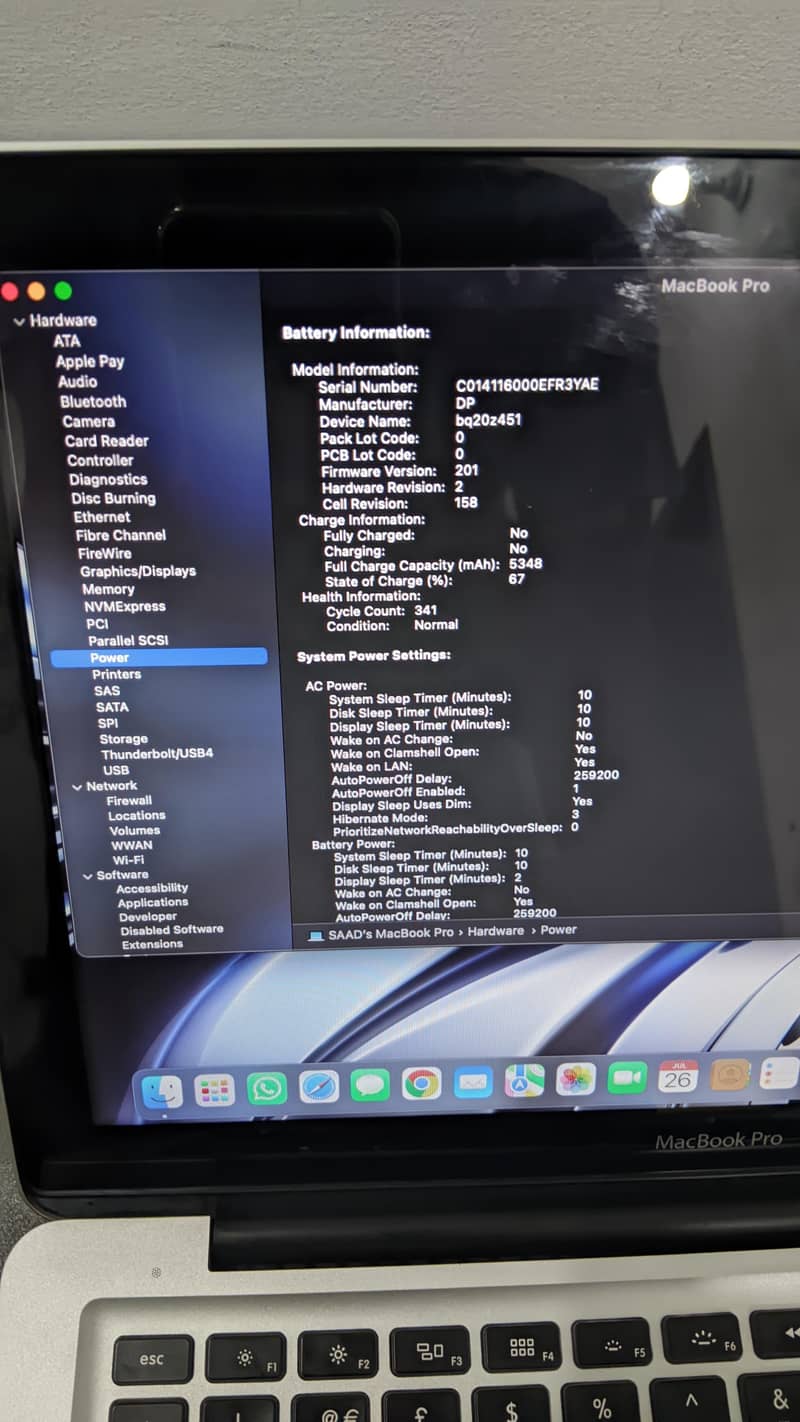Select Parallel SCSI in the sidebar
Screen dimensions: 800x1422
pos(128,640)
